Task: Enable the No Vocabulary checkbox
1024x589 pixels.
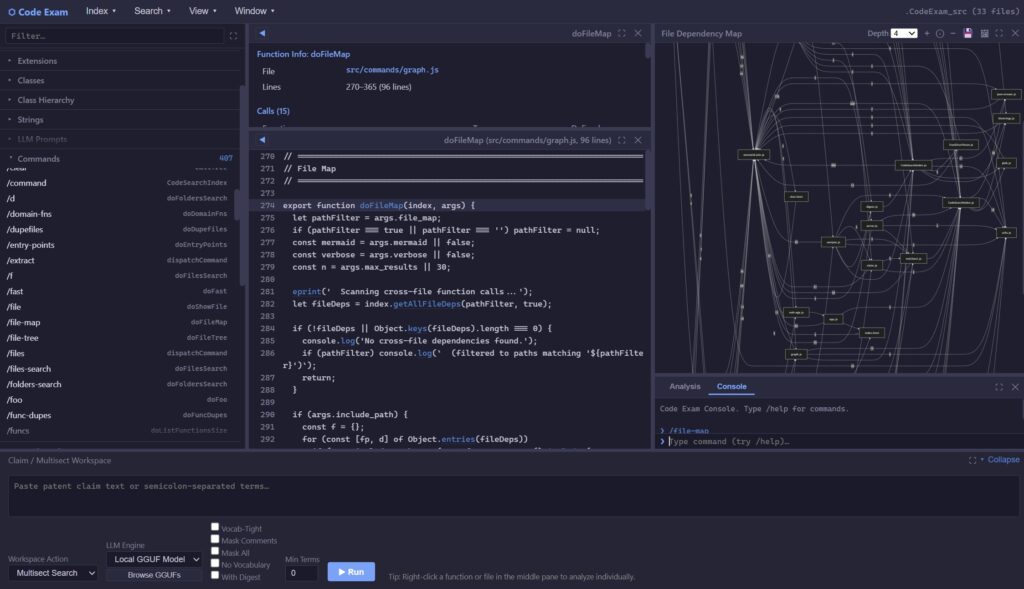Action: (x=215, y=564)
